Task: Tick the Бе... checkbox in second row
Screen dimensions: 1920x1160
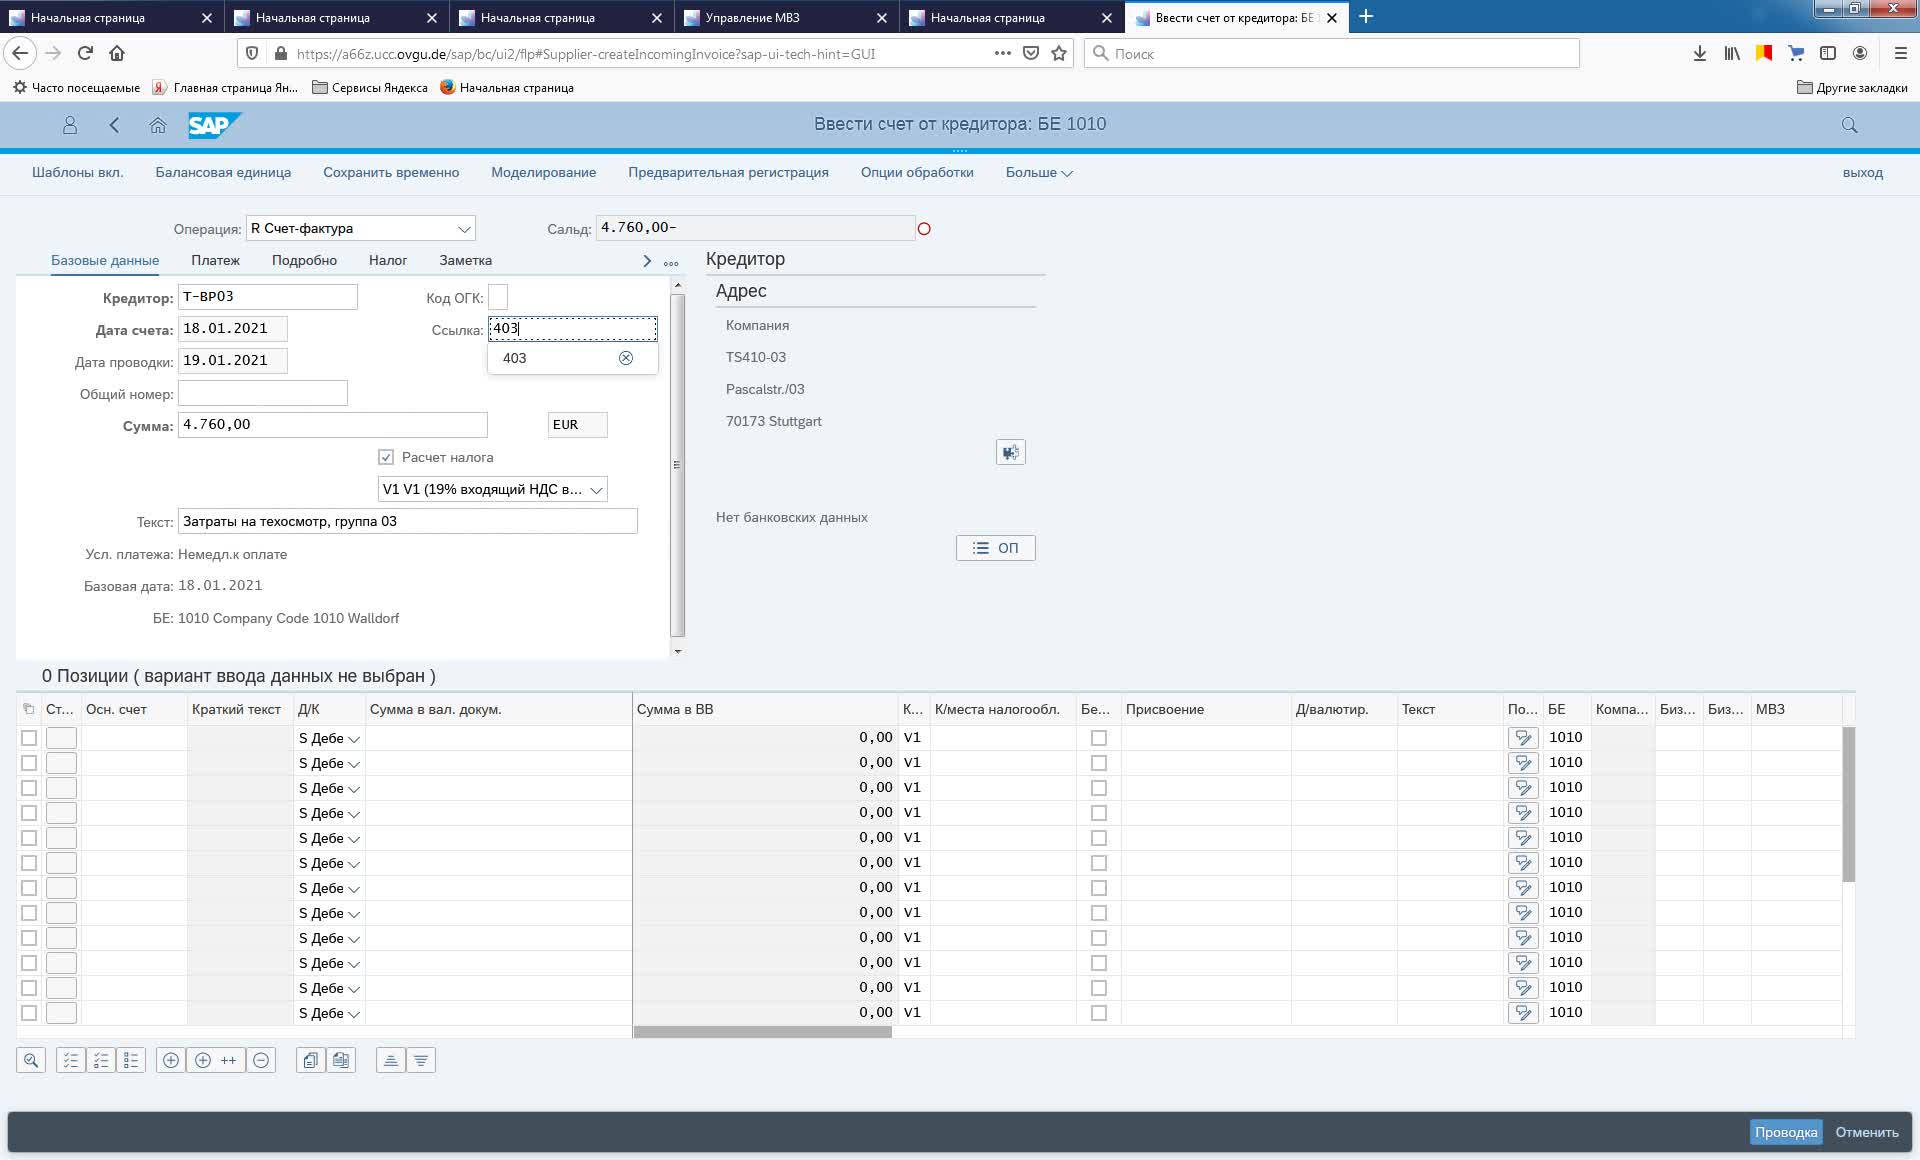Action: coord(1099,763)
